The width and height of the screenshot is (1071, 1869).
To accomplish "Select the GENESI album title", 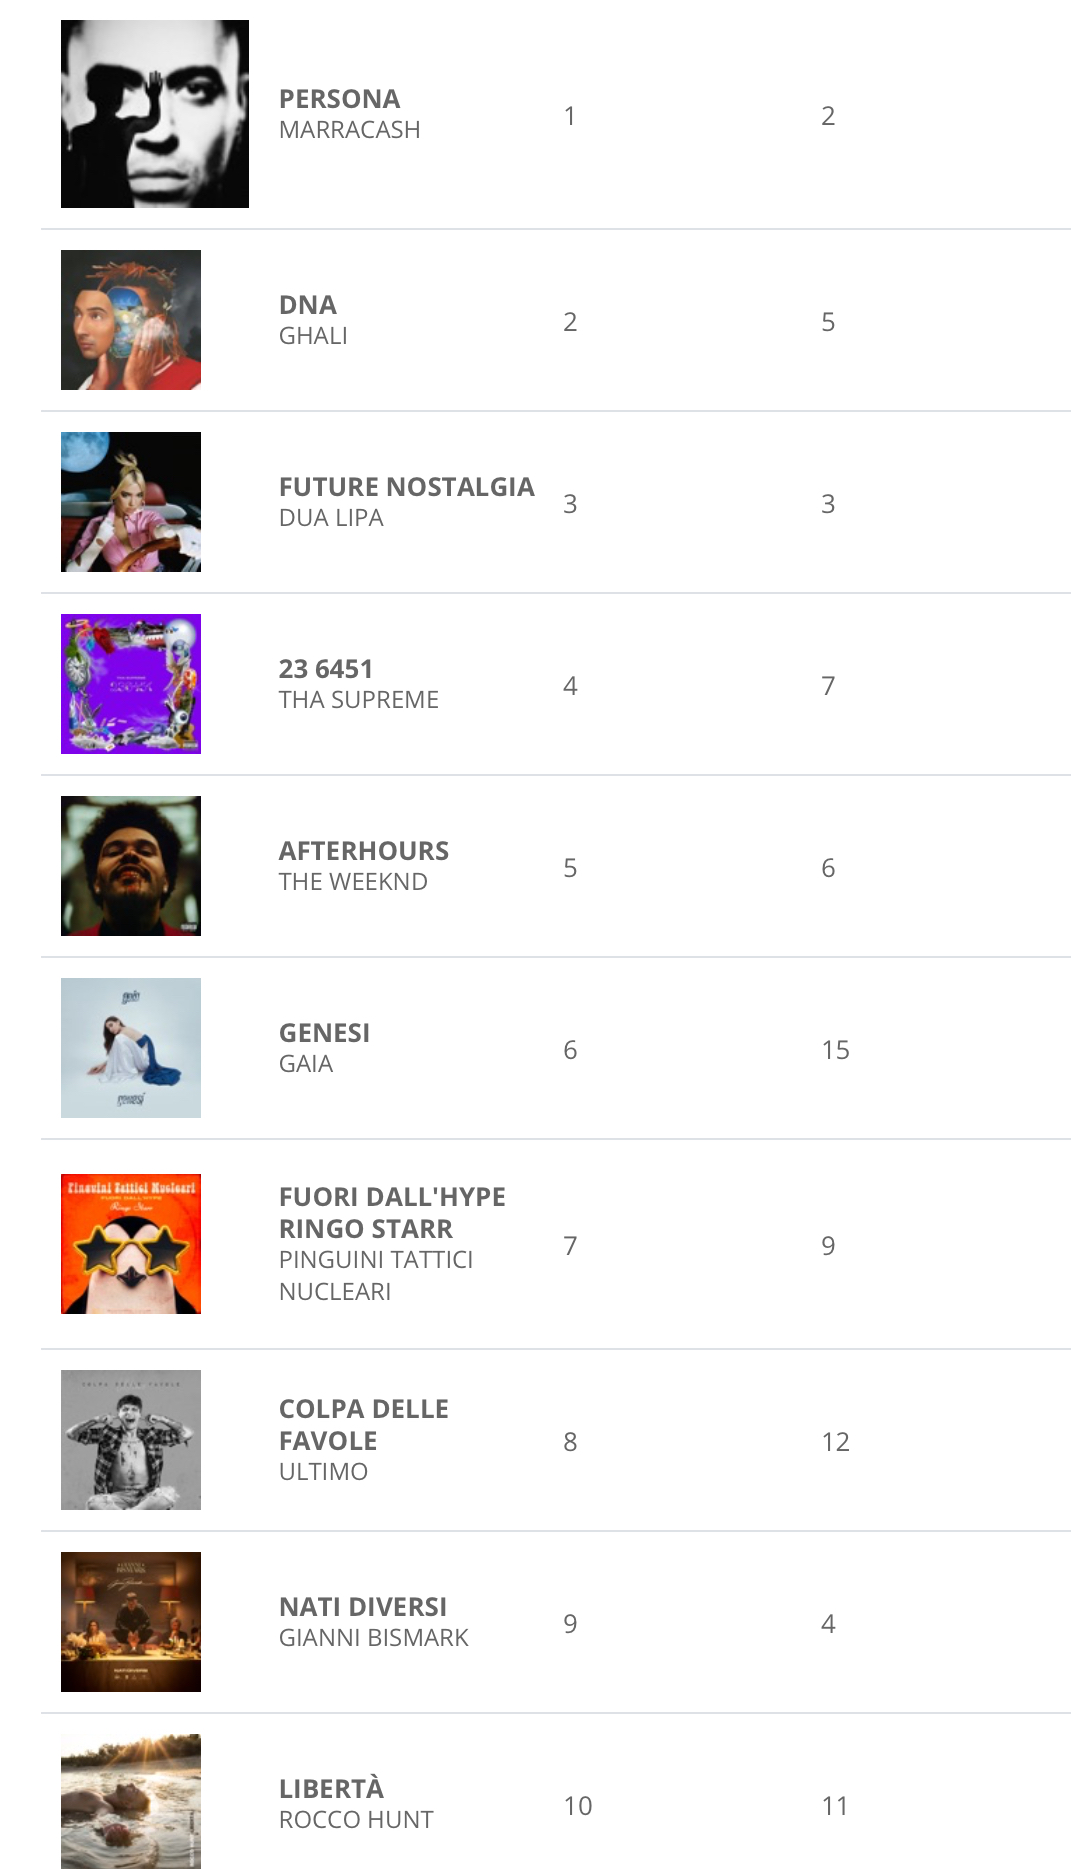I will point(324,1033).
